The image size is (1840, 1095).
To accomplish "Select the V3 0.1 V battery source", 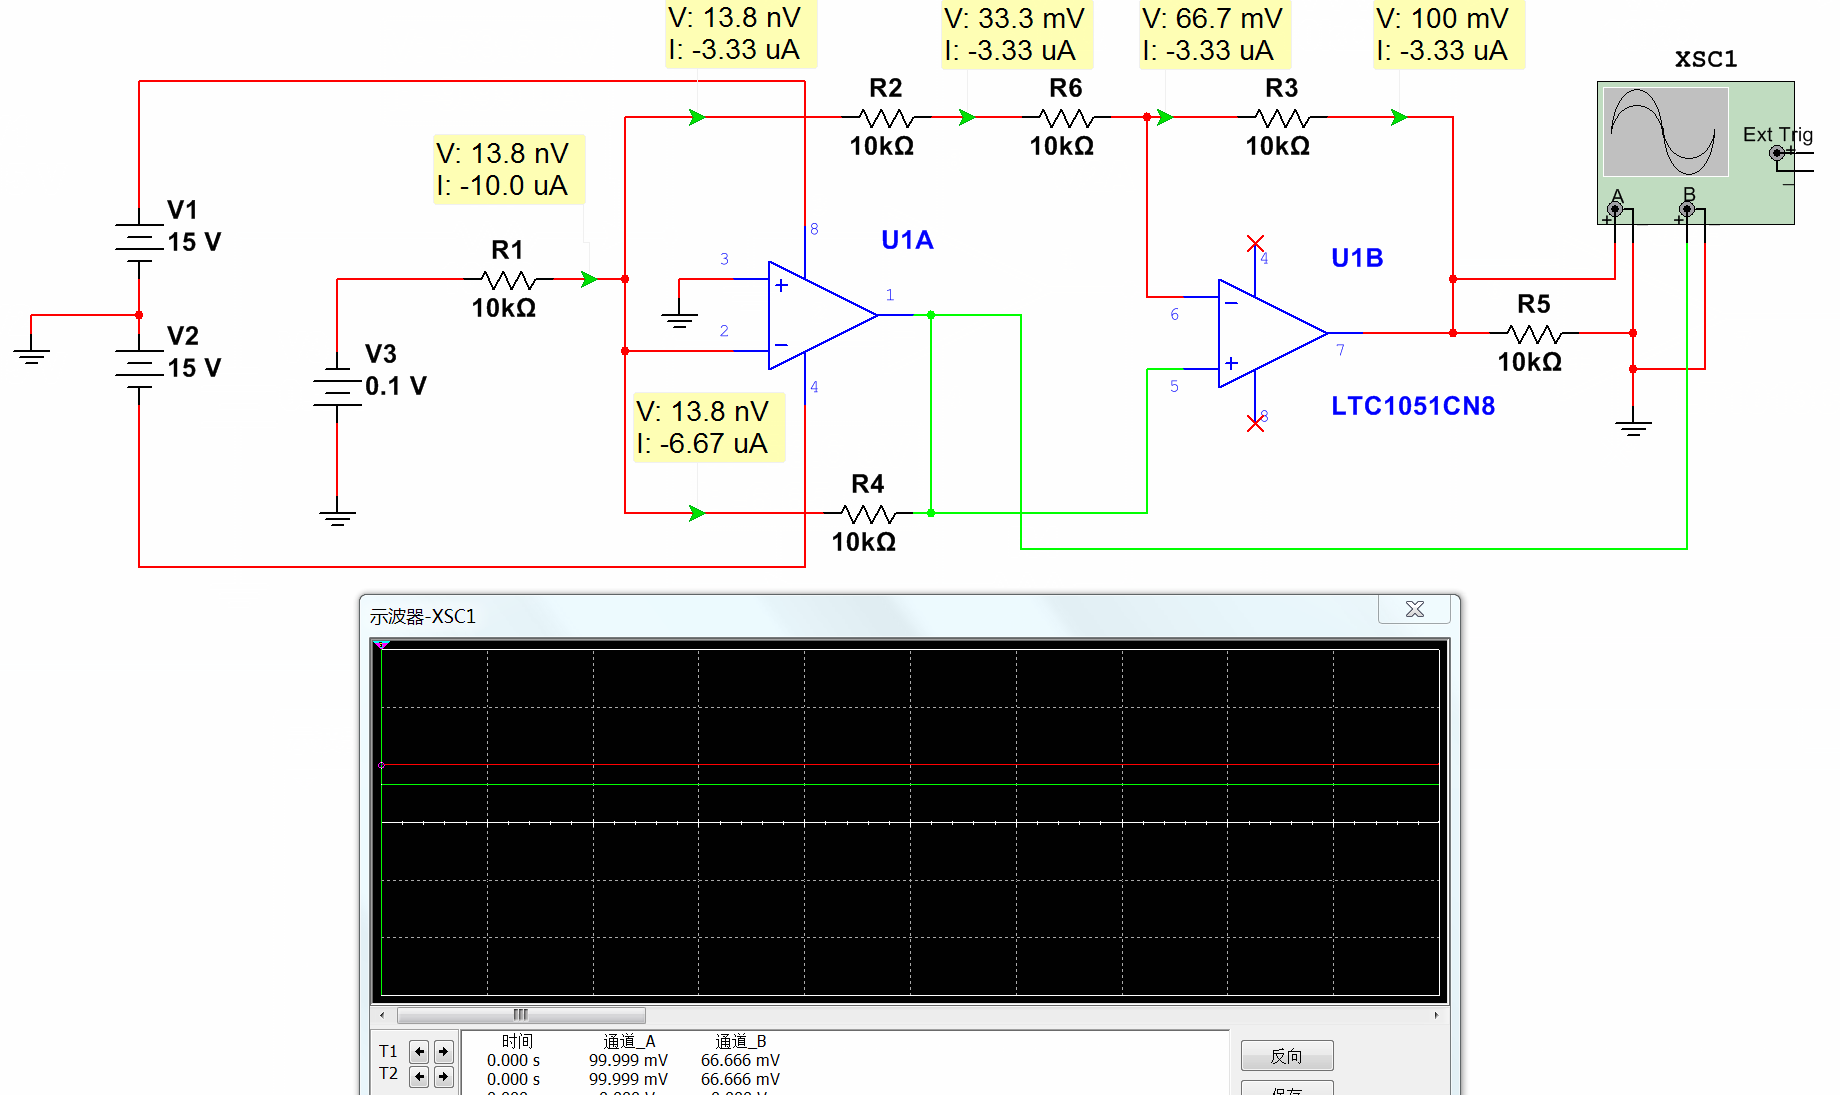I will click(337, 388).
